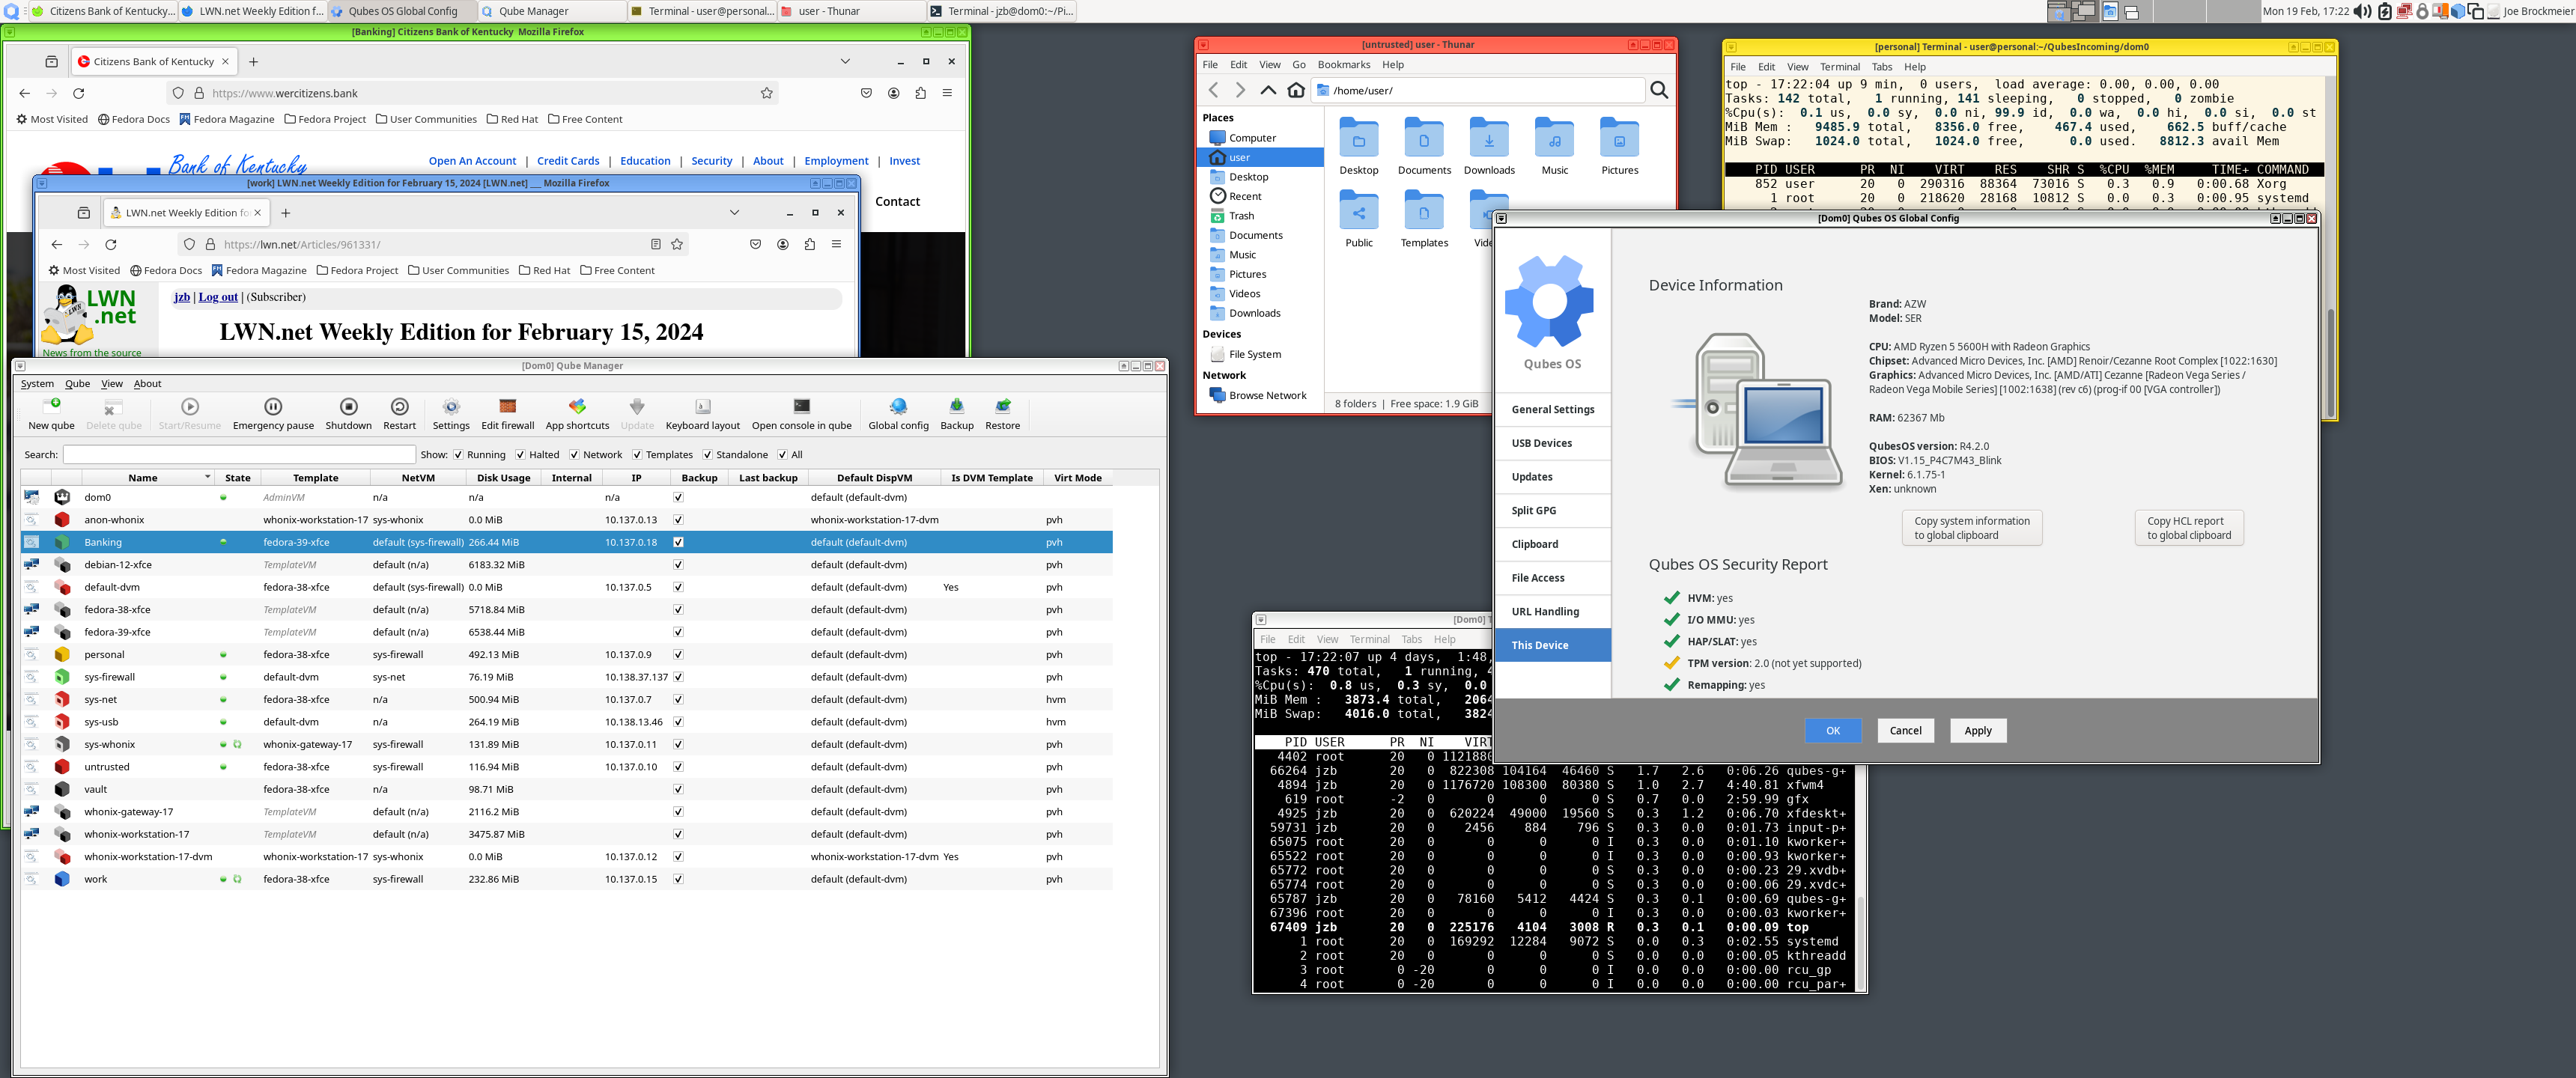2576x1078 pixels.
Task: Click Name column sort arrow in Qube Manager
Action: pos(207,477)
